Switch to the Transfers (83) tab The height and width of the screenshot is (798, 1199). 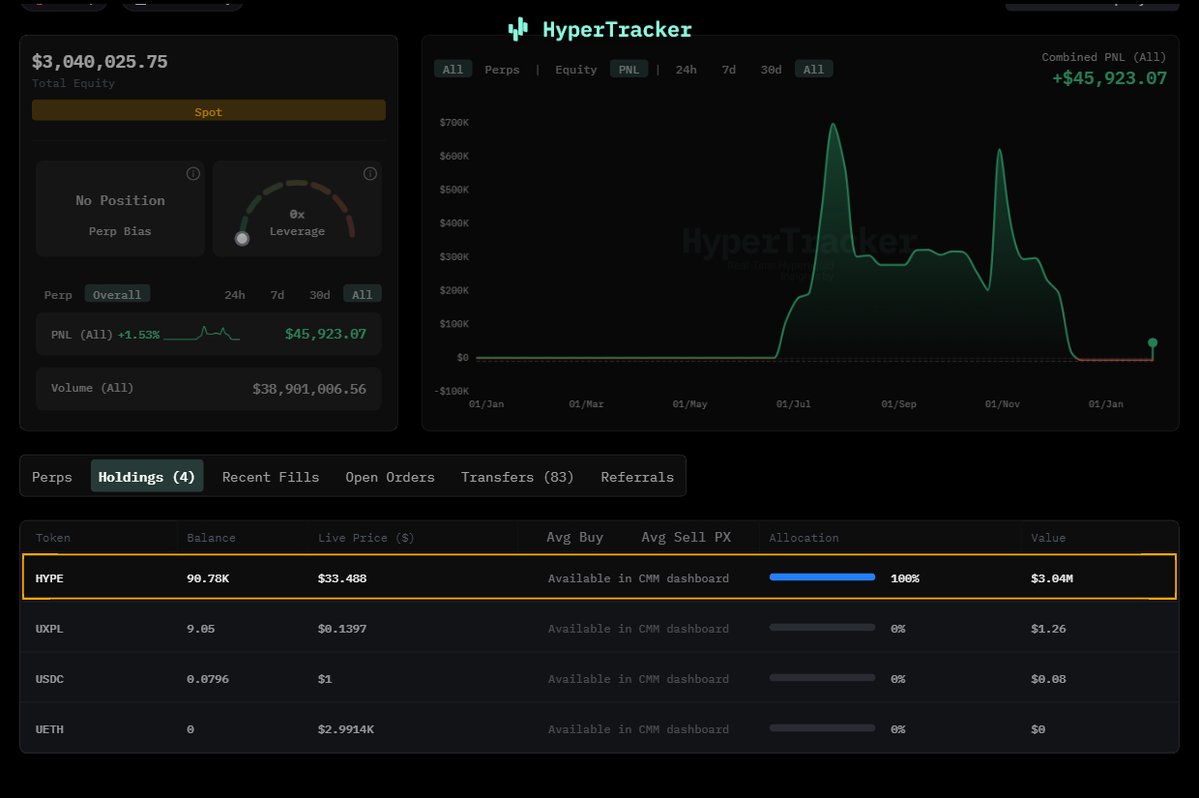click(517, 477)
